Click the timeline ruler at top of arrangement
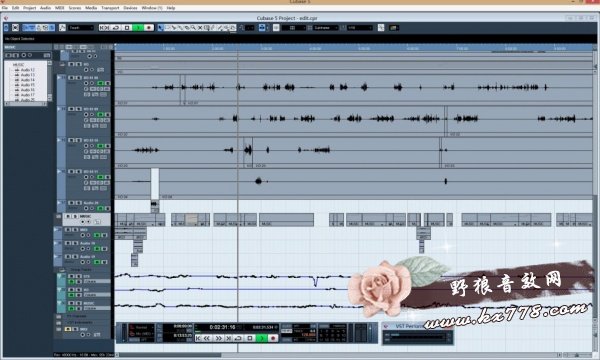 353,48
